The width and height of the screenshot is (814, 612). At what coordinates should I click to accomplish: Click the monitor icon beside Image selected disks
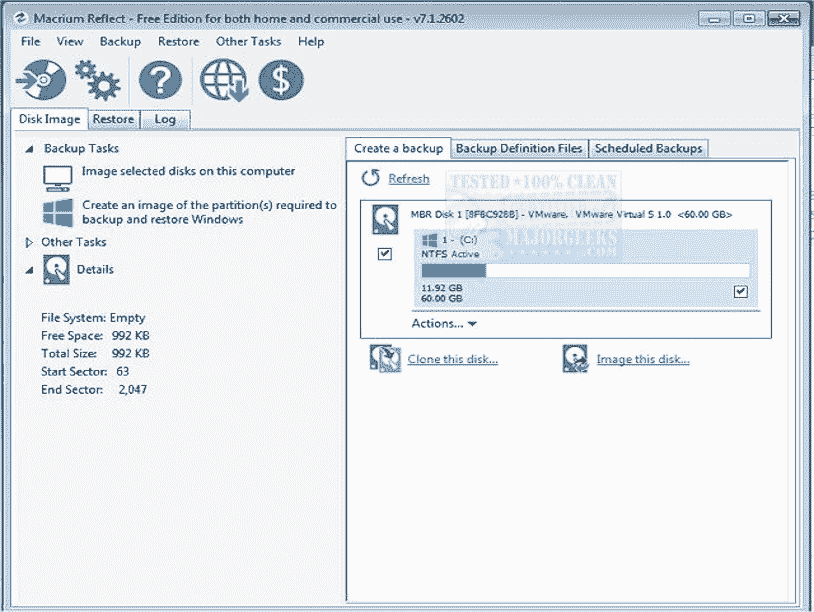click(x=57, y=175)
